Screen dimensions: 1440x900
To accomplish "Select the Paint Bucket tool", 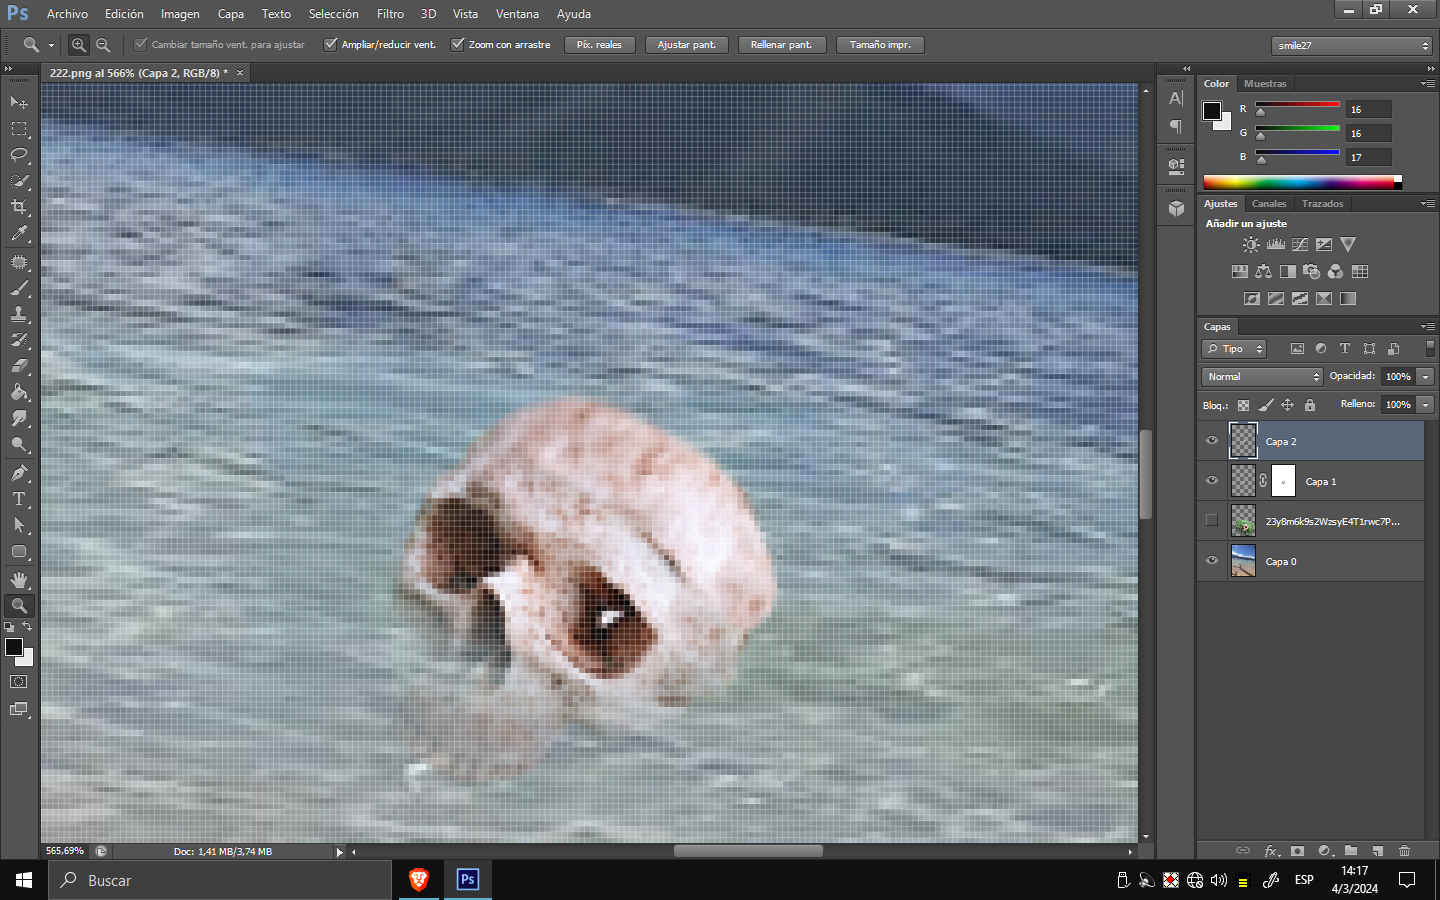I will pos(19,392).
